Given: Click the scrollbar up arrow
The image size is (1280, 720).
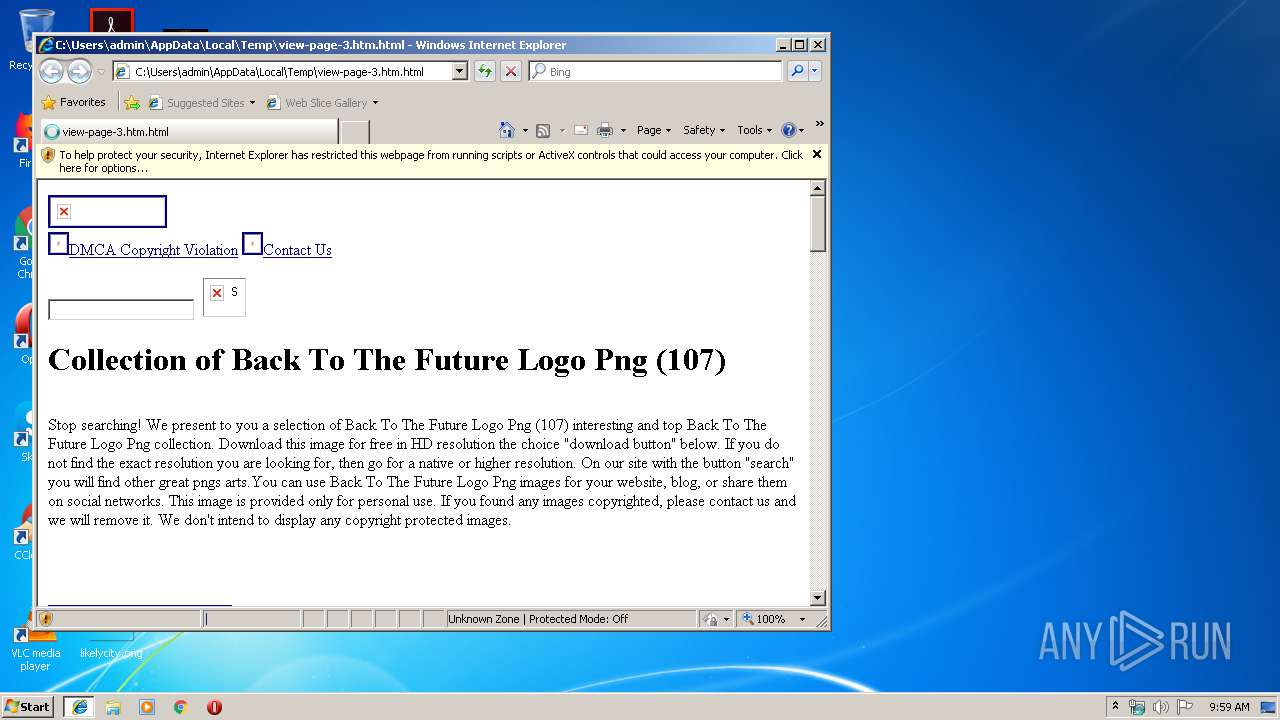Looking at the screenshot, I should click(x=817, y=188).
